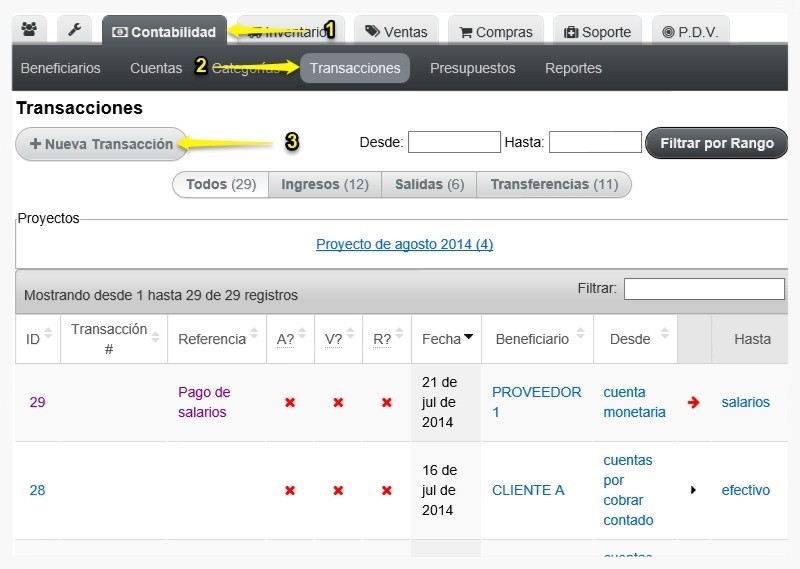The width and height of the screenshot is (800, 569).
Task: Click A? red cross for transaction 28
Action: (x=290, y=490)
